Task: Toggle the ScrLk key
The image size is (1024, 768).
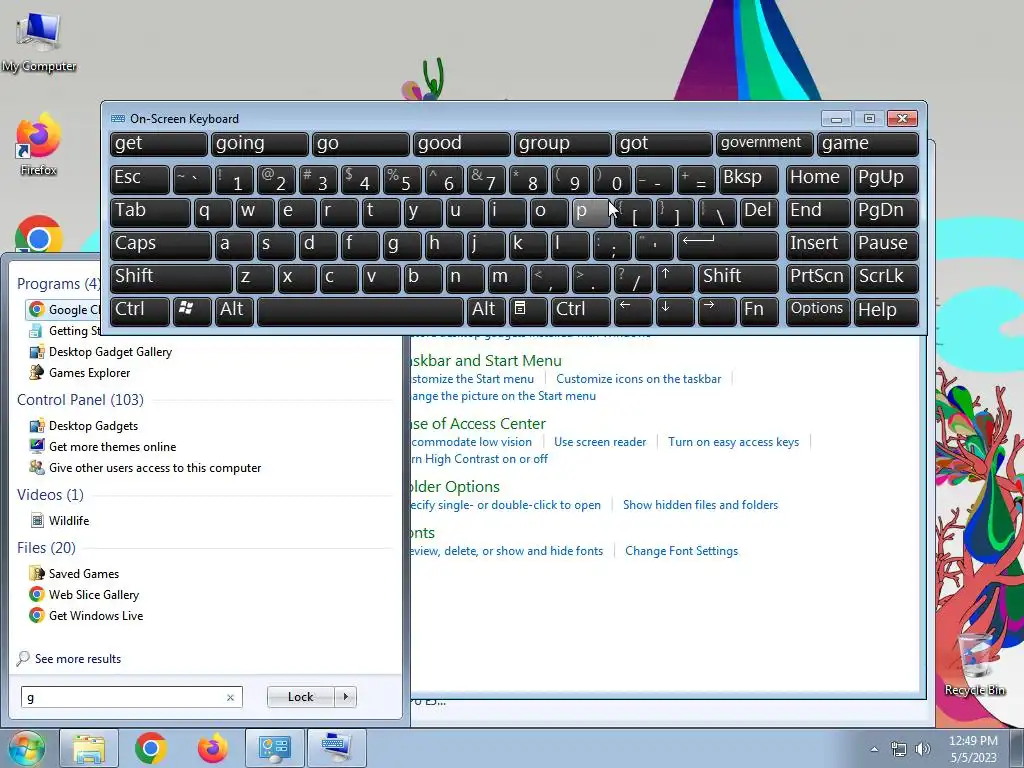Action: coord(886,278)
